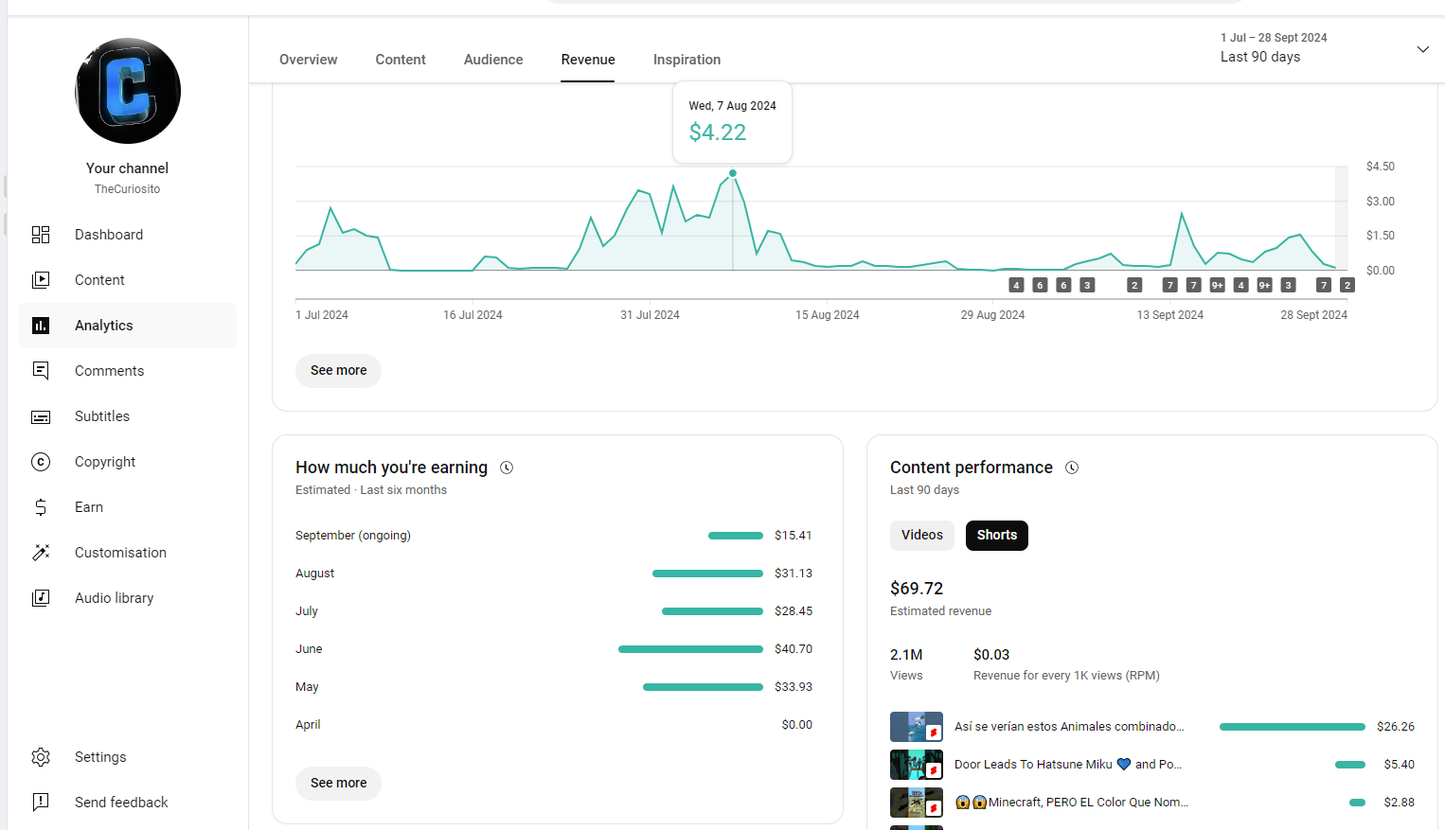Open the Settings gear icon
Viewport: 1445px width, 830px height.
pyautogui.click(x=41, y=757)
